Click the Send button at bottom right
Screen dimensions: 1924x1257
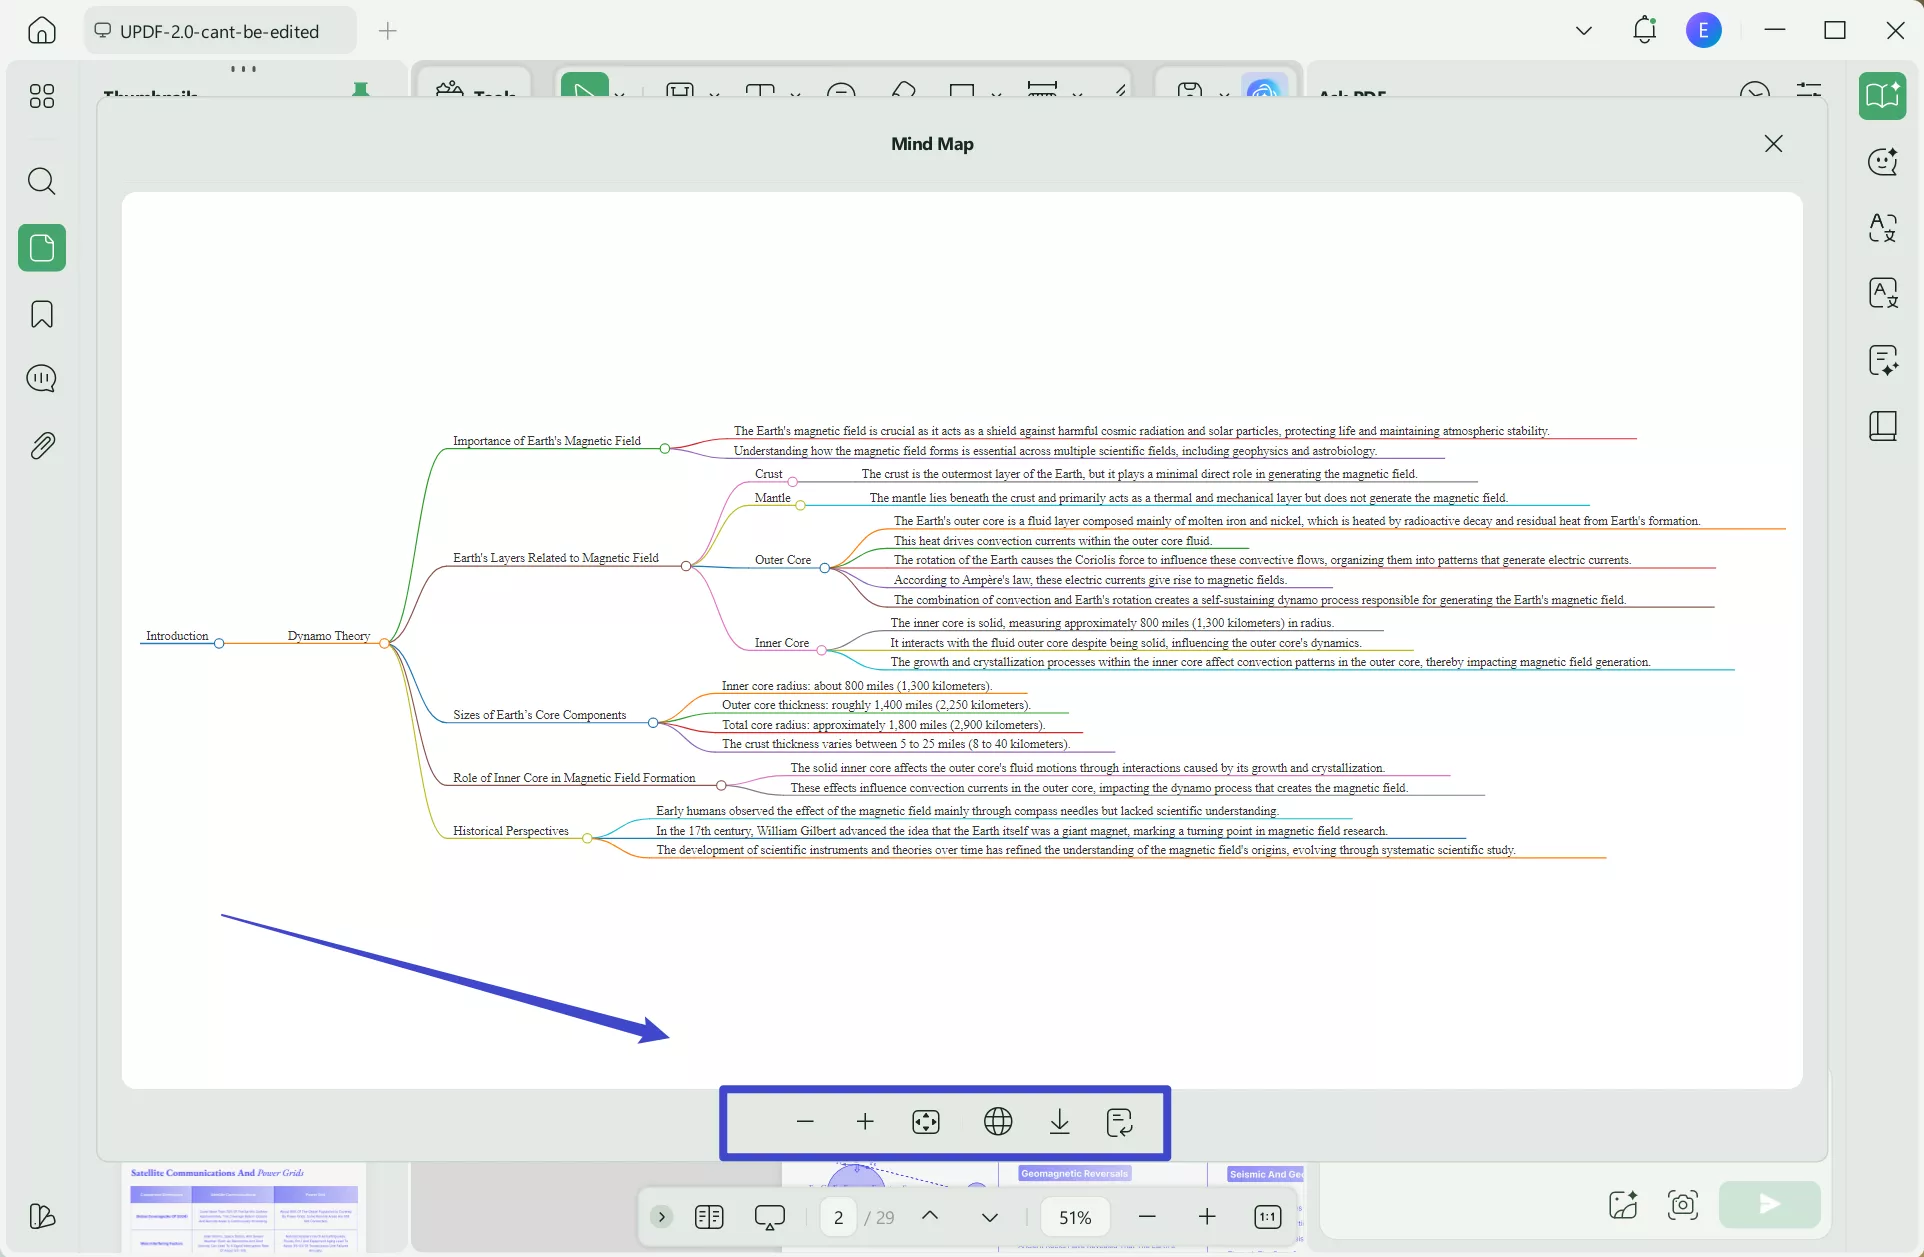[1769, 1205]
